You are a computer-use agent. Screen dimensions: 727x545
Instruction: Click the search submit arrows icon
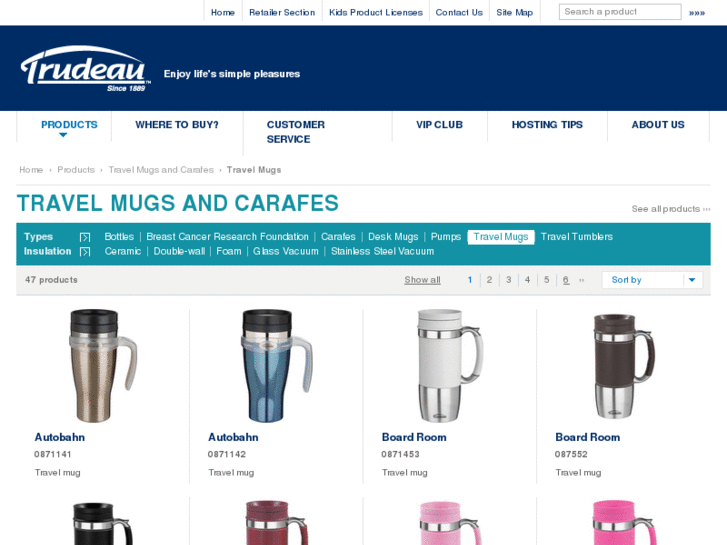tap(696, 13)
